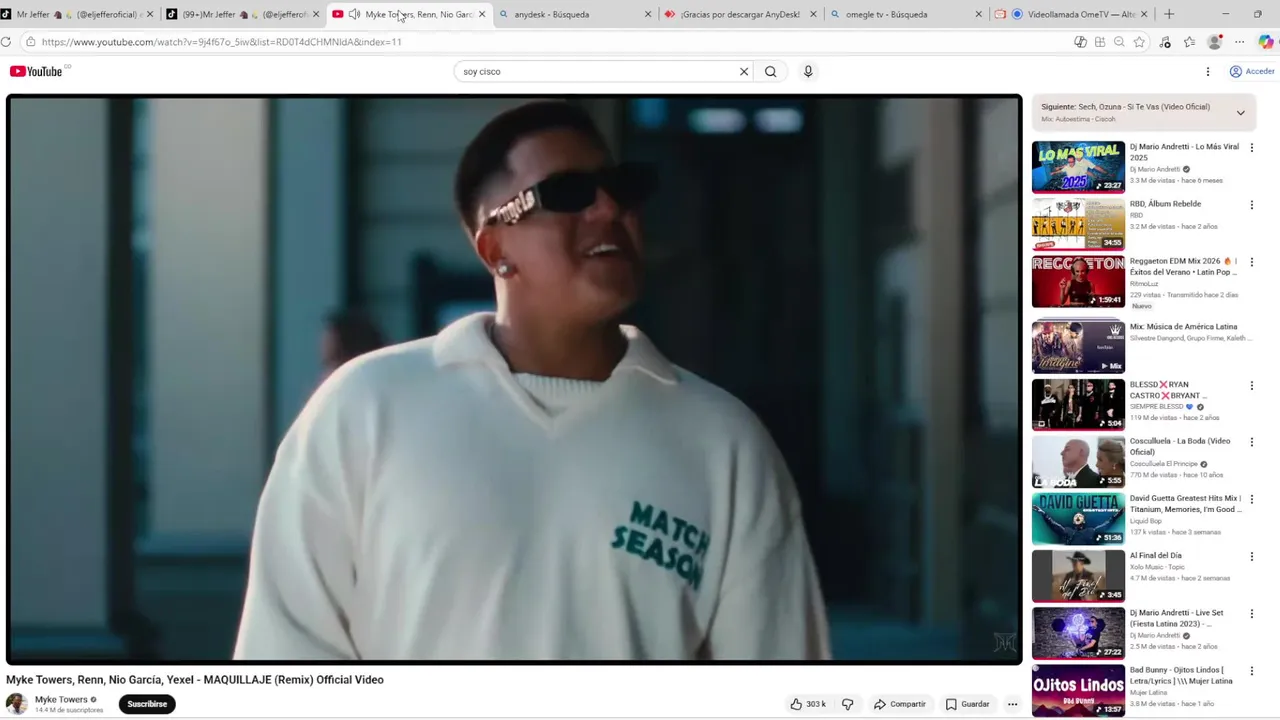Click video title MAQUILLAJE (Remix) Official Video
Viewport: 1280px width, 720px height.
(195, 680)
